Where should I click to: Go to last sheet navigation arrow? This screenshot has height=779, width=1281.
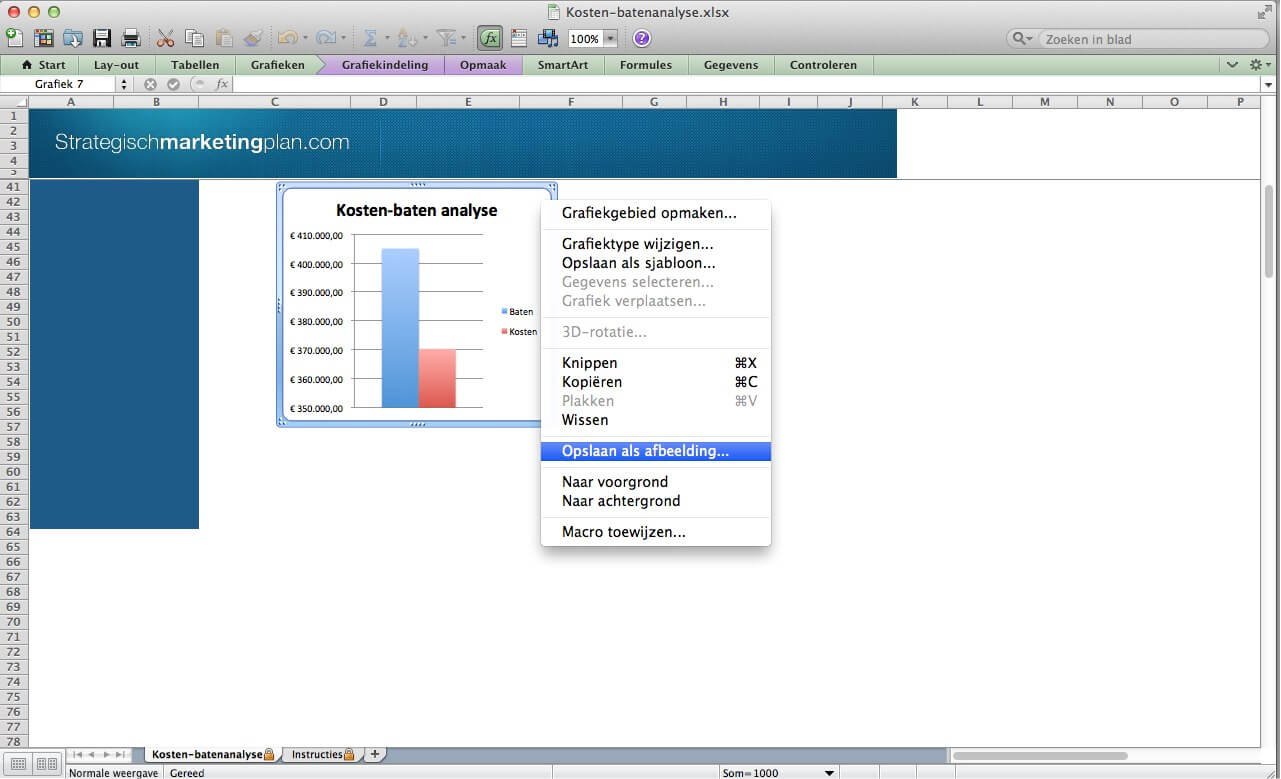[120, 754]
